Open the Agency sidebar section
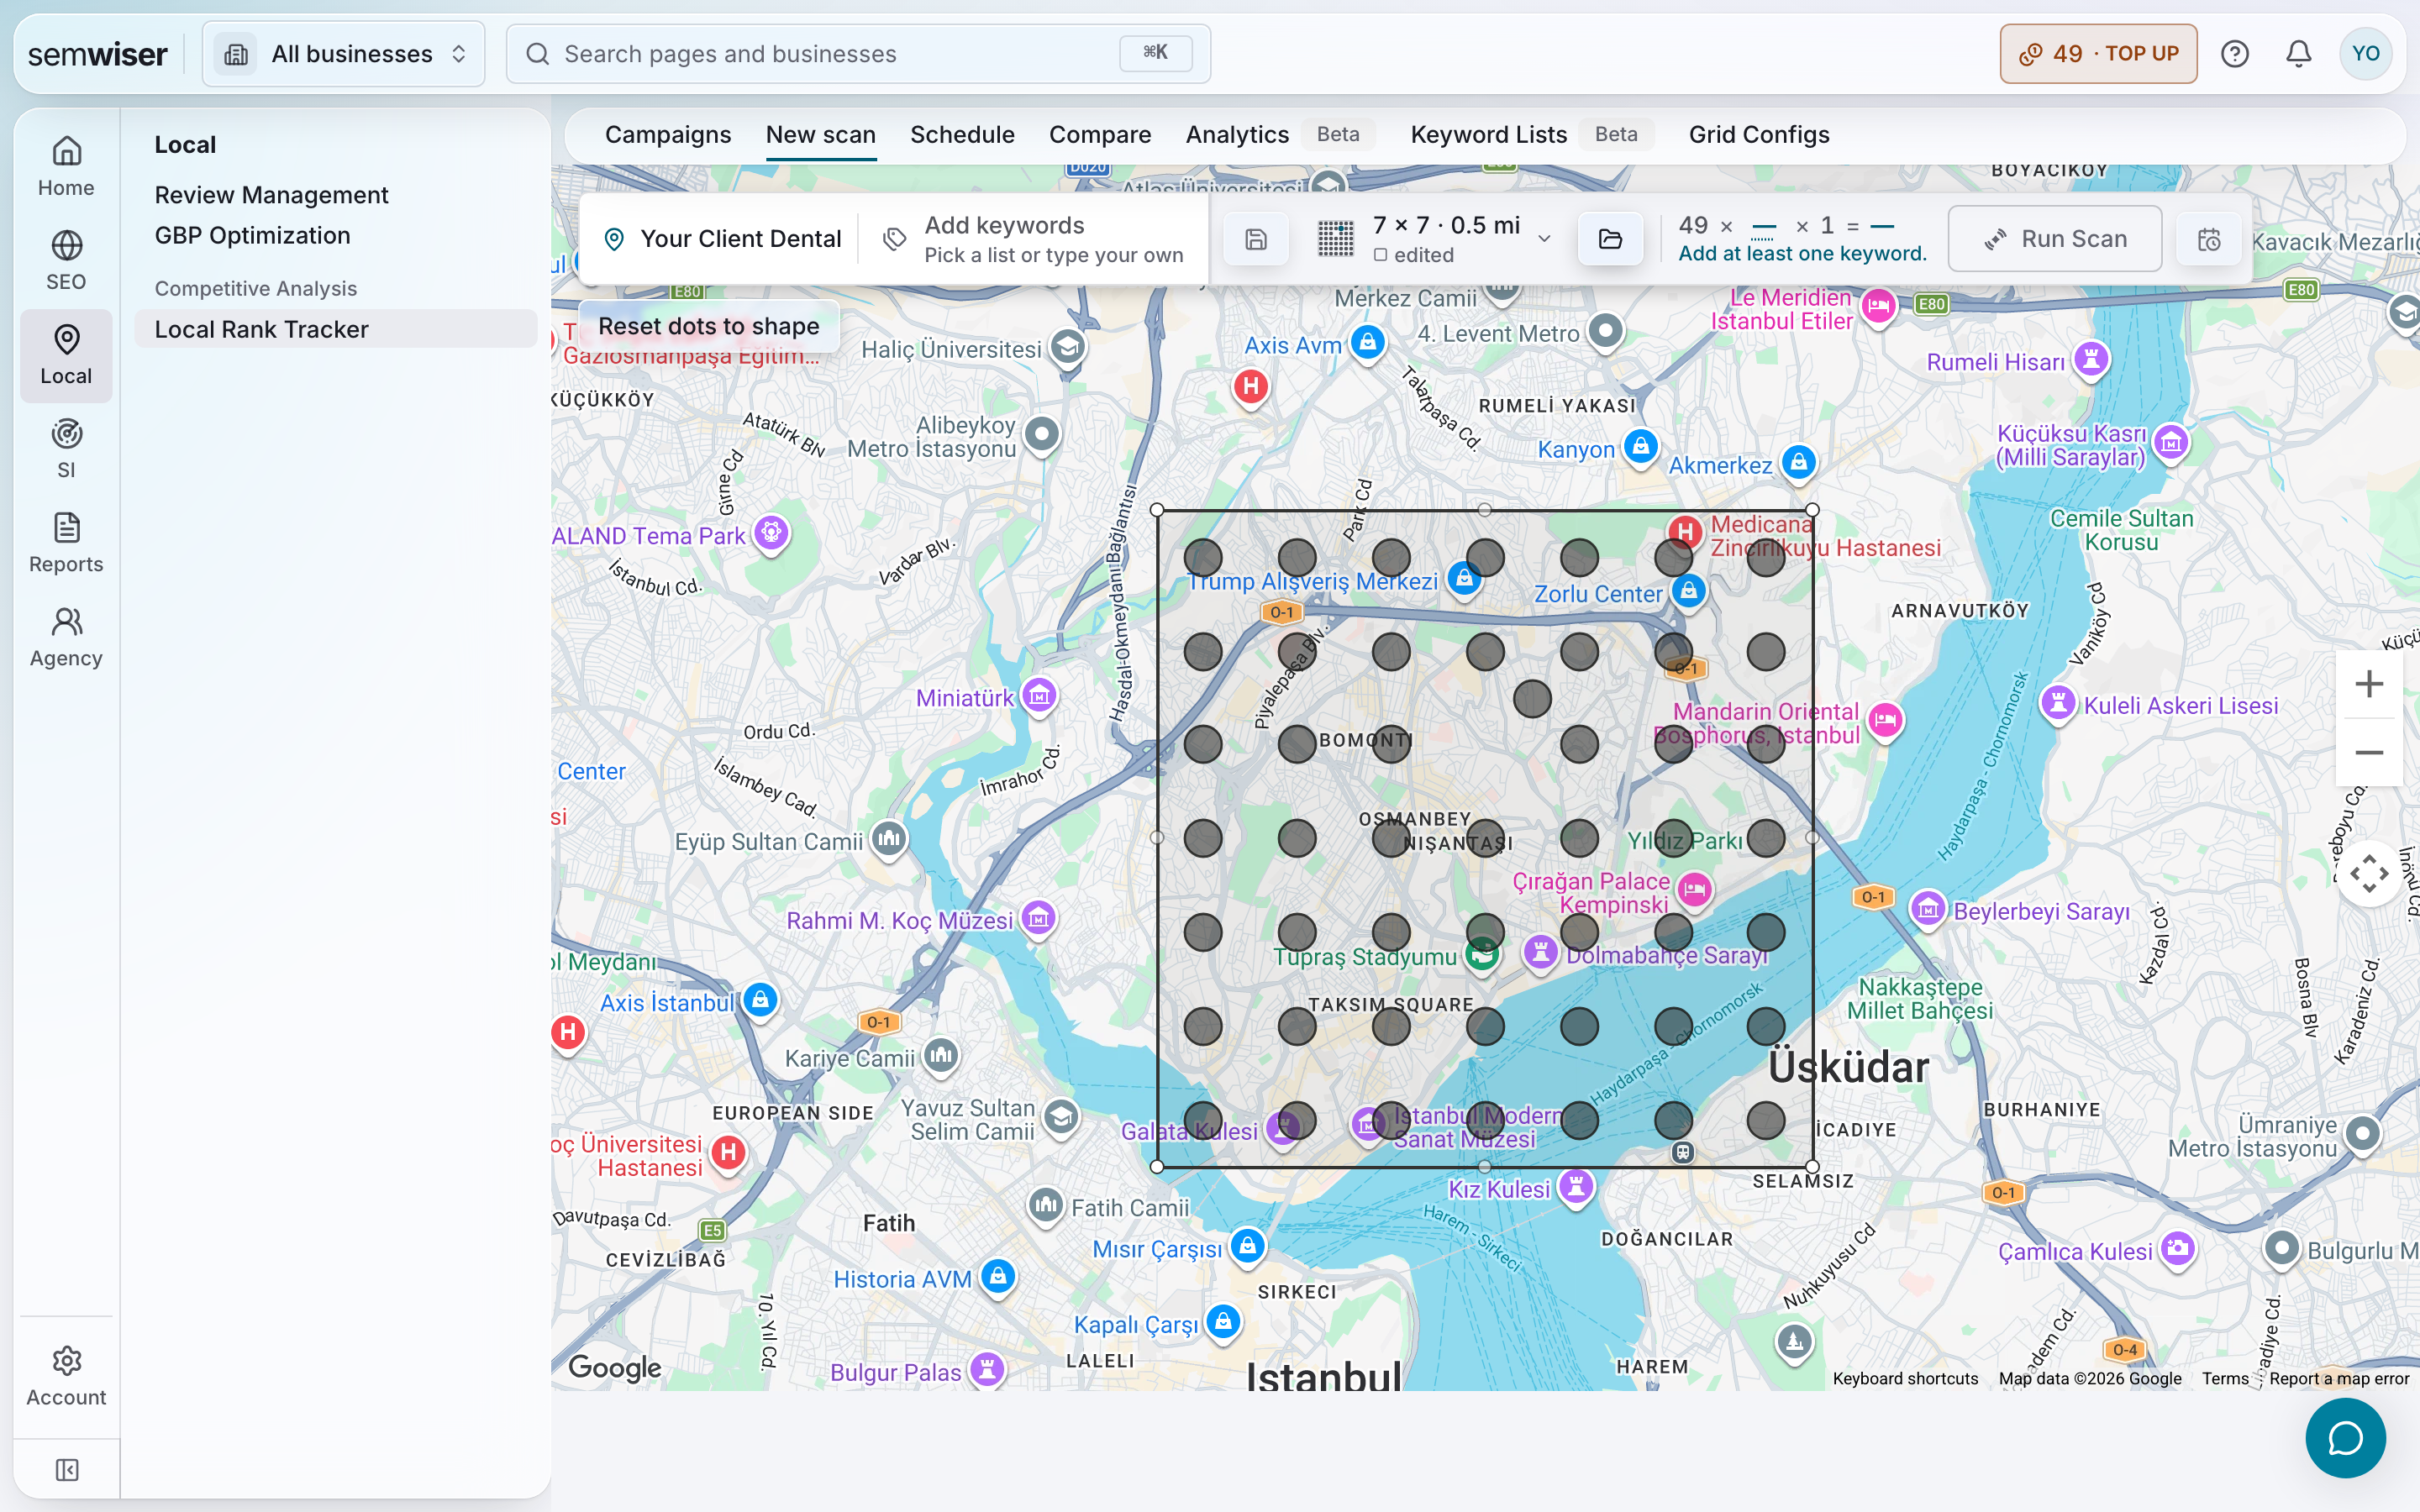This screenshot has height=1512, width=2420. (x=66, y=637)
